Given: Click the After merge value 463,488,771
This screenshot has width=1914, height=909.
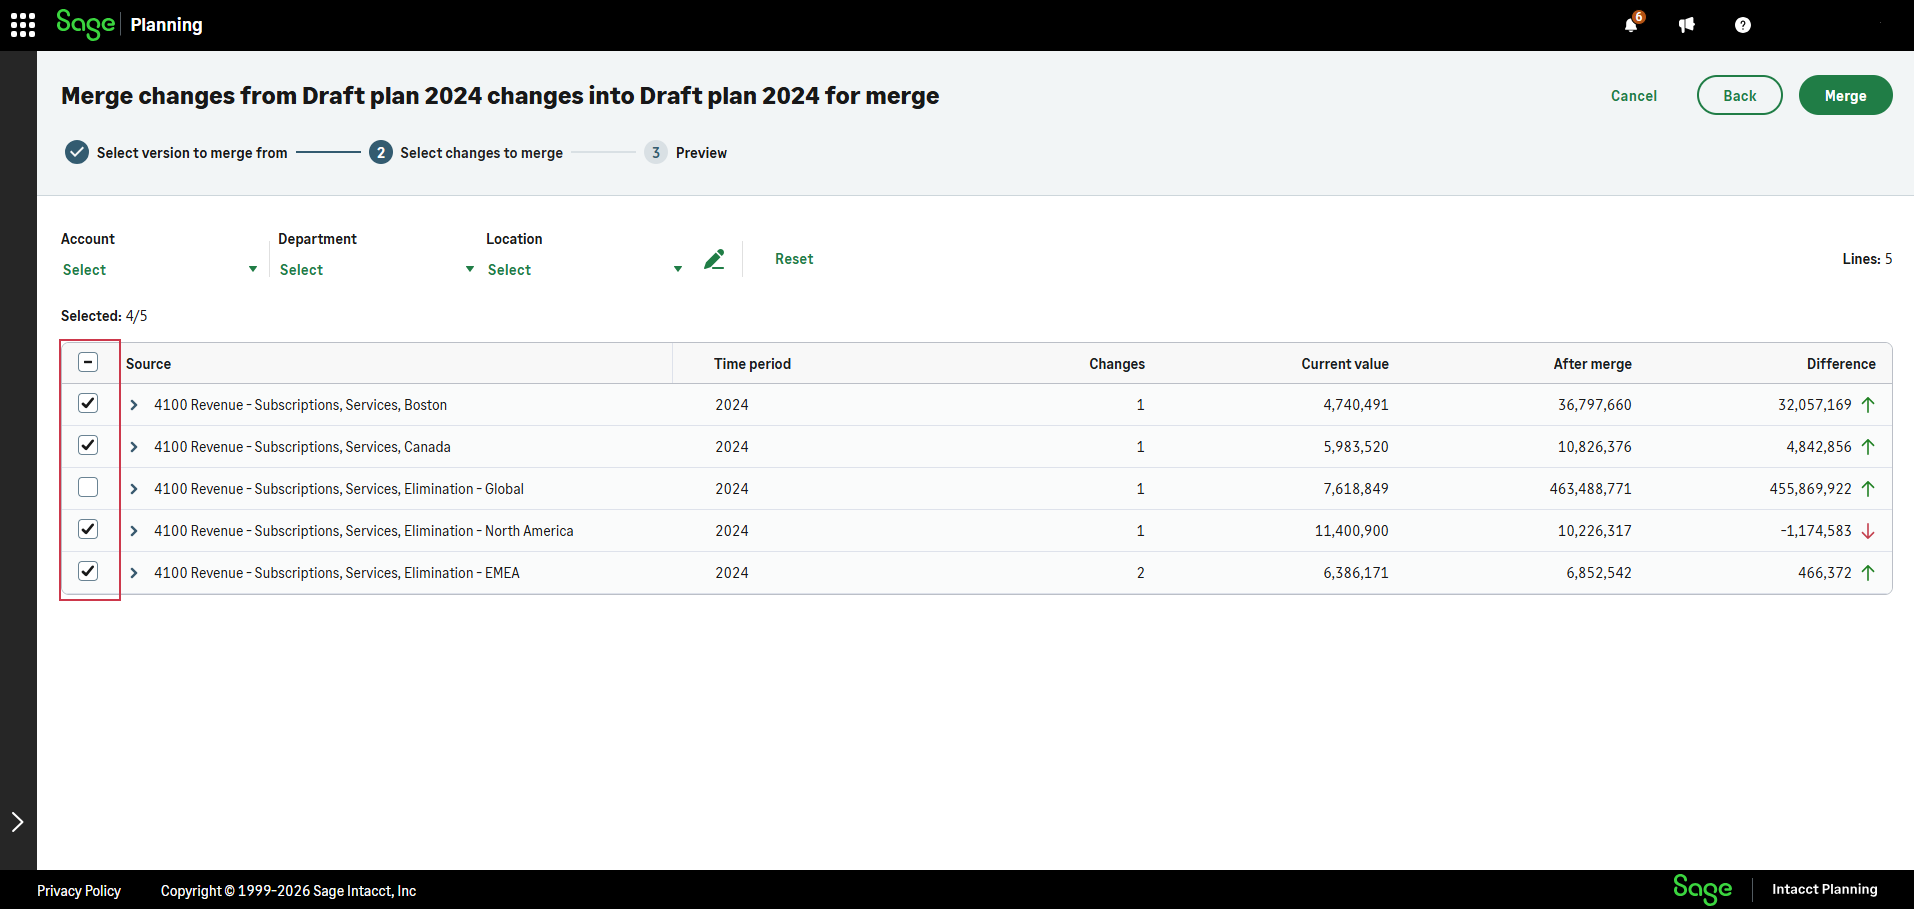Looking at the screenshot, I should 1590,489.
